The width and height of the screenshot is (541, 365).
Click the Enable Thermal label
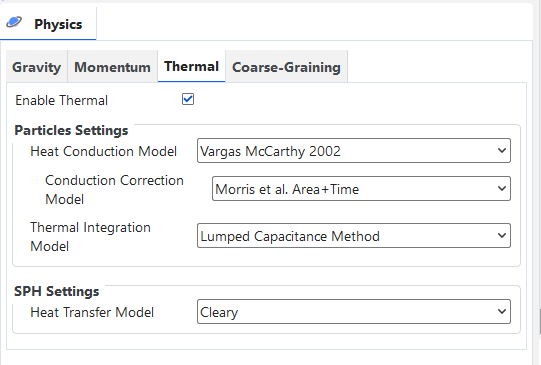pos(61,100)
